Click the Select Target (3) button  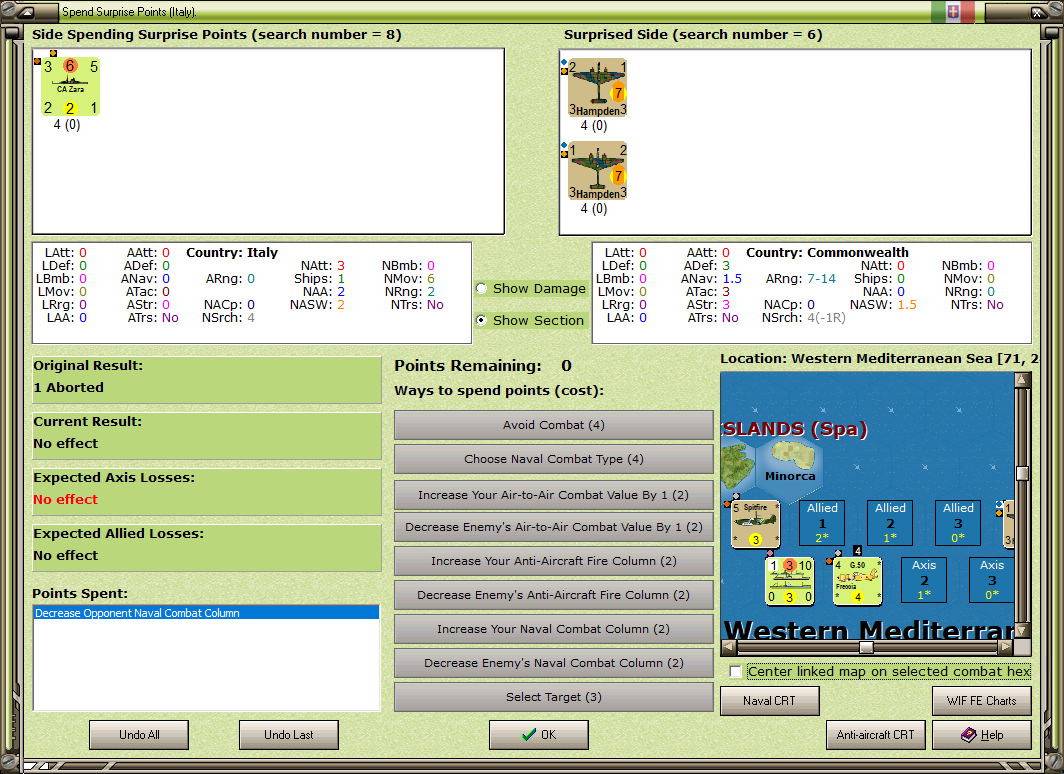point(554,697)
